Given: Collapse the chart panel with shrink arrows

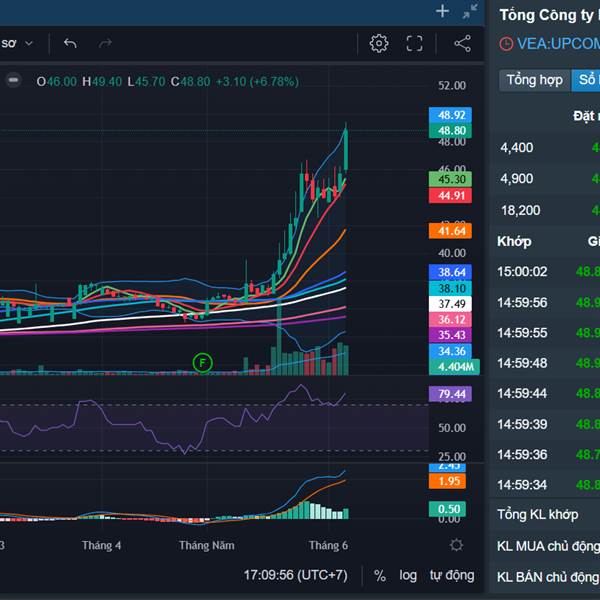Looking at the screenshot, I should click(470, 11).
